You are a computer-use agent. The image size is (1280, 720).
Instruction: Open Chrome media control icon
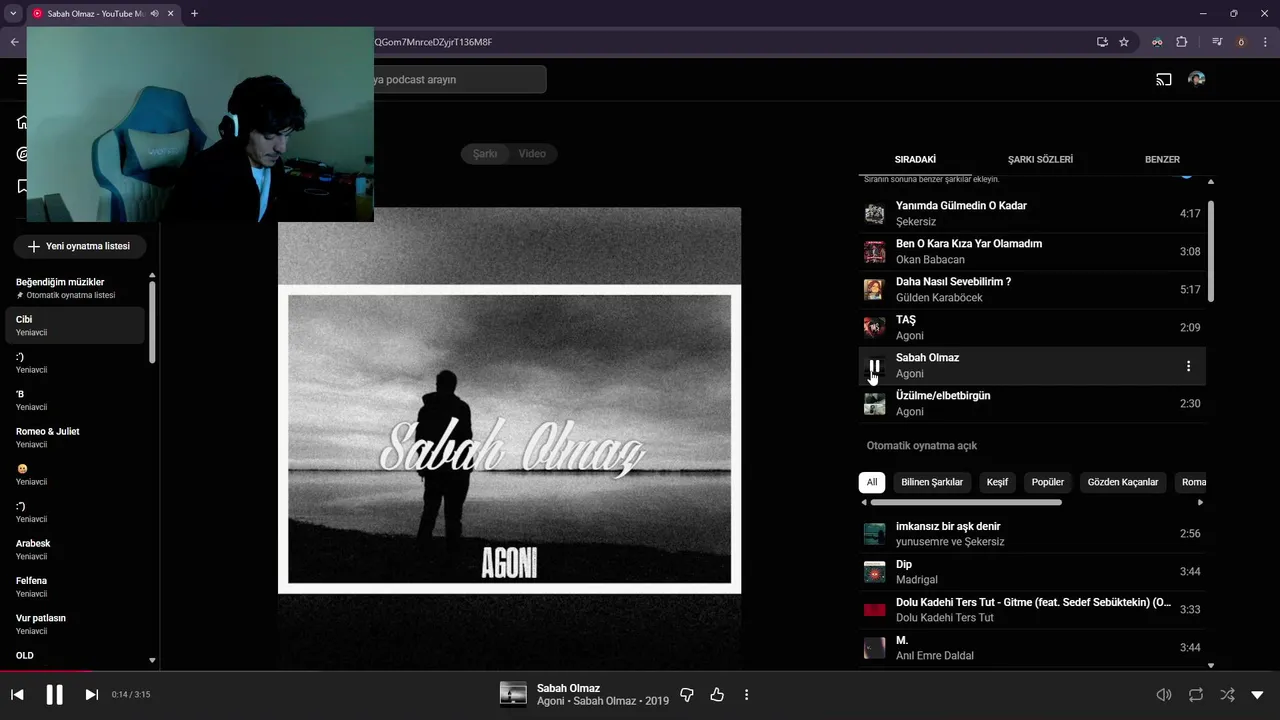point(1217,42)
